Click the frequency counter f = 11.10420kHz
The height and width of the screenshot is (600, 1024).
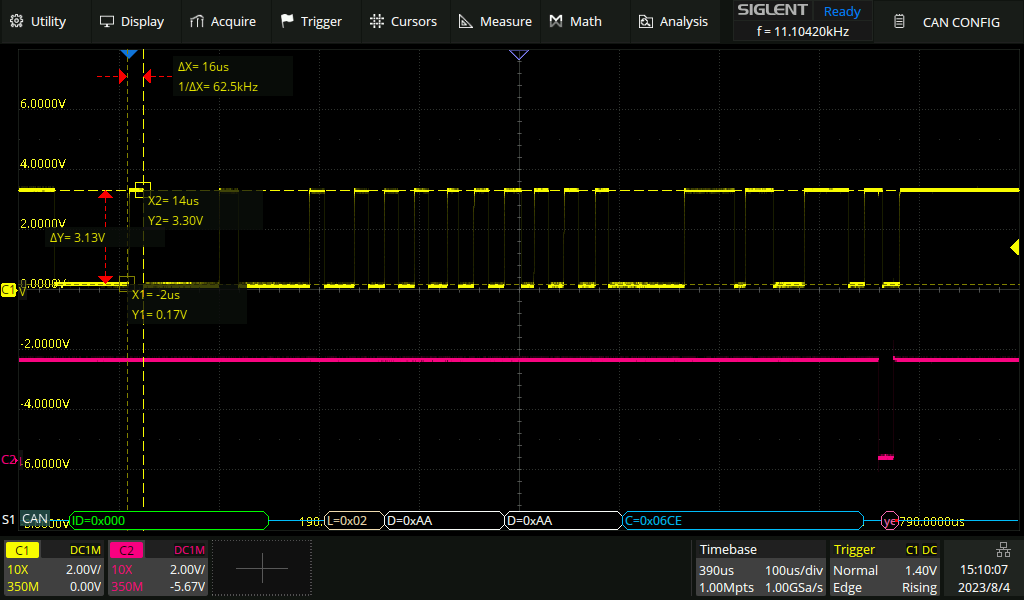pos(803,31)
